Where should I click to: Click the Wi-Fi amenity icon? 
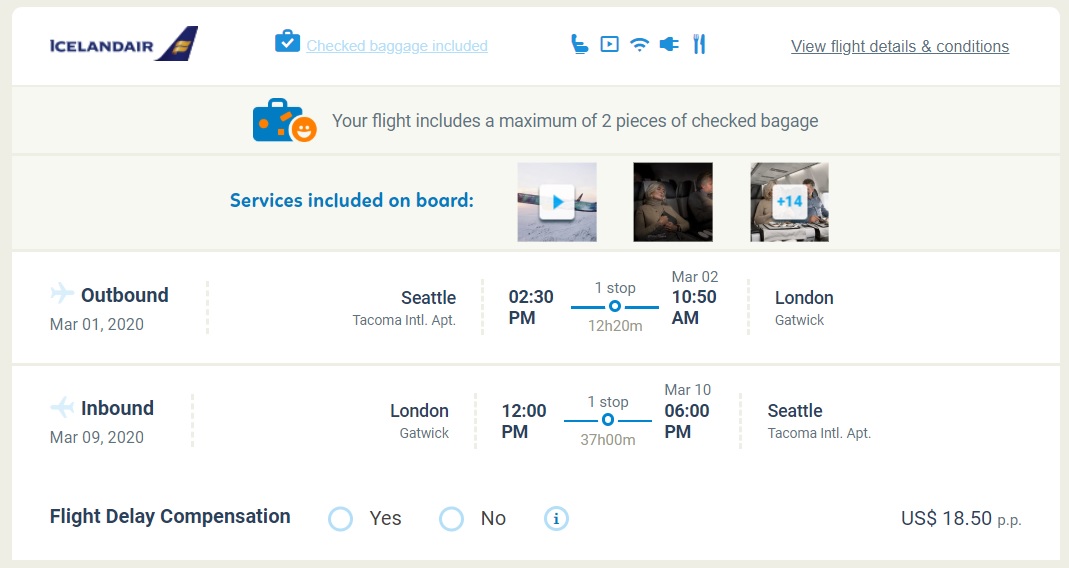[640, 44]
